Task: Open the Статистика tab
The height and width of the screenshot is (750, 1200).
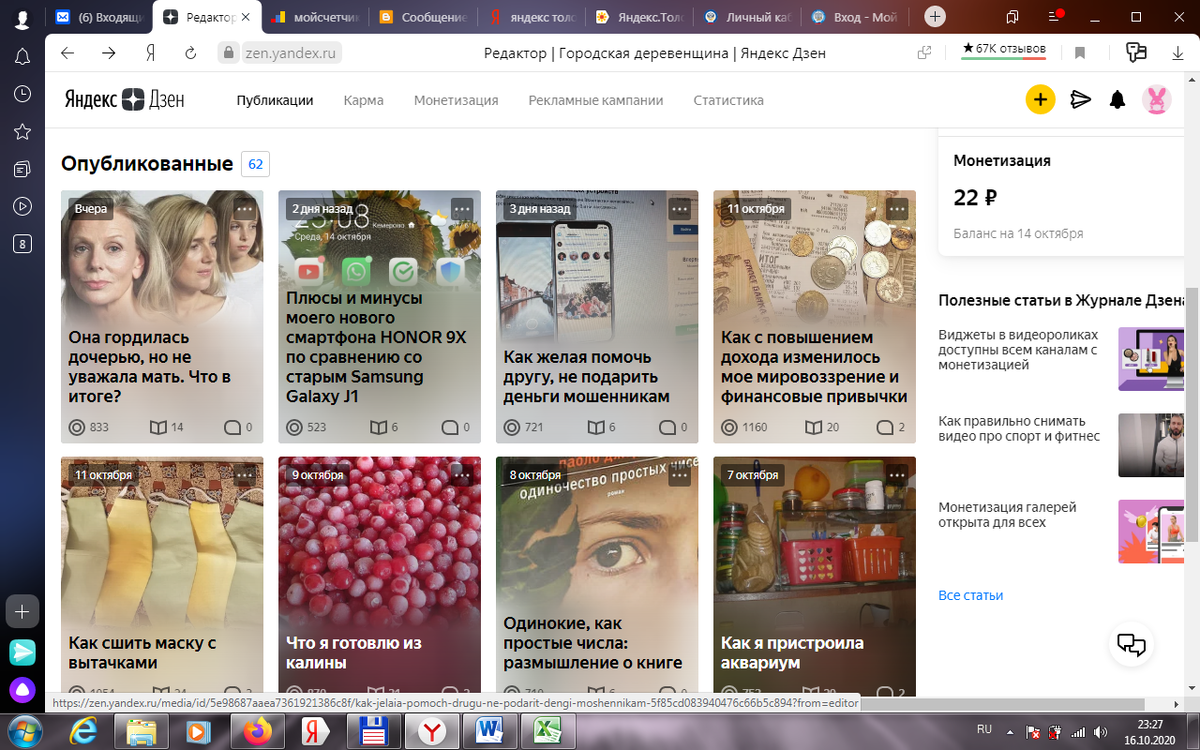Action: coord(729,100)
